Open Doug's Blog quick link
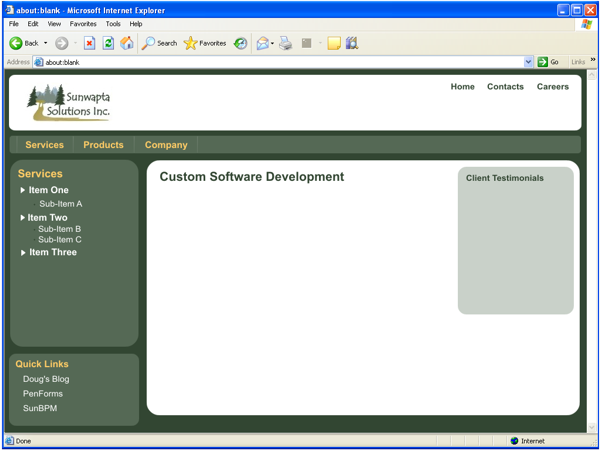Screen dimensions: 600x450 coord(46,379)
